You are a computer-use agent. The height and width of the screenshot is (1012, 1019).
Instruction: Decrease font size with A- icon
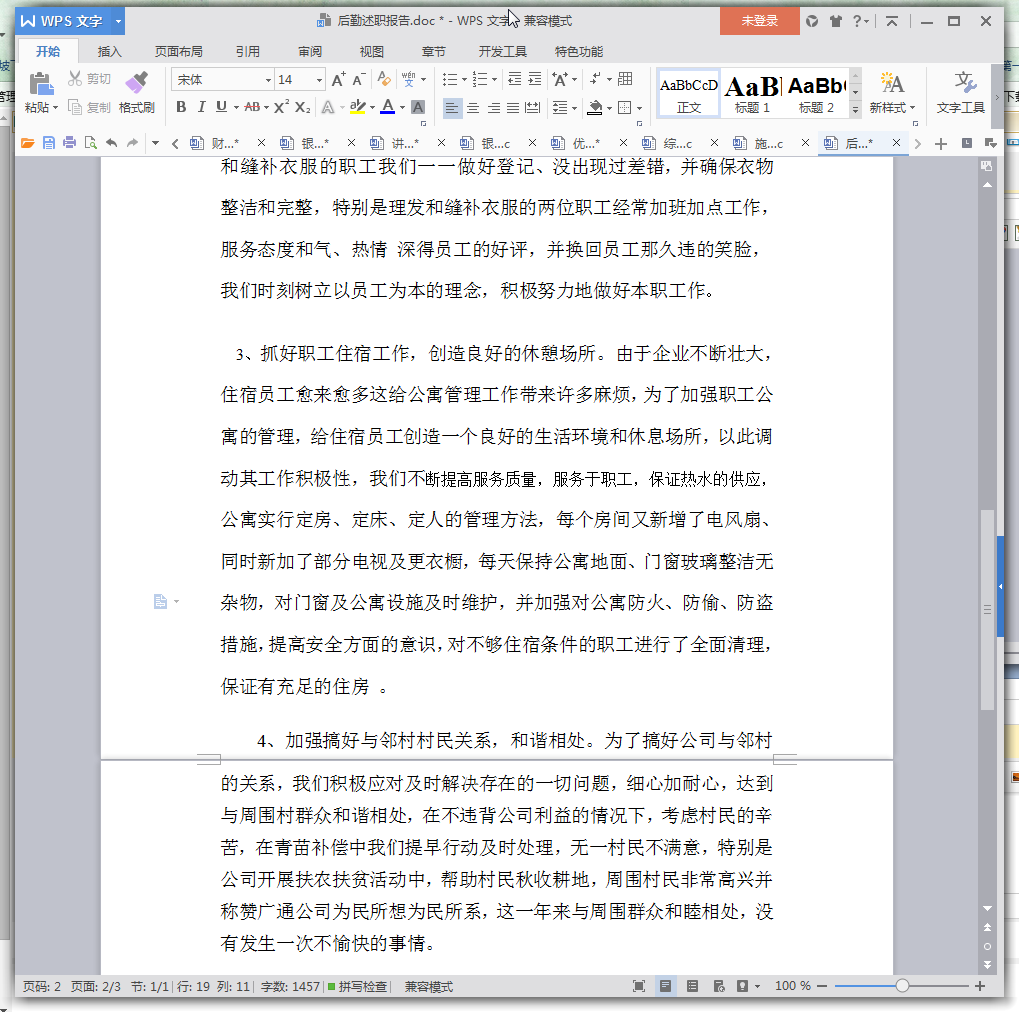(359, 80)
